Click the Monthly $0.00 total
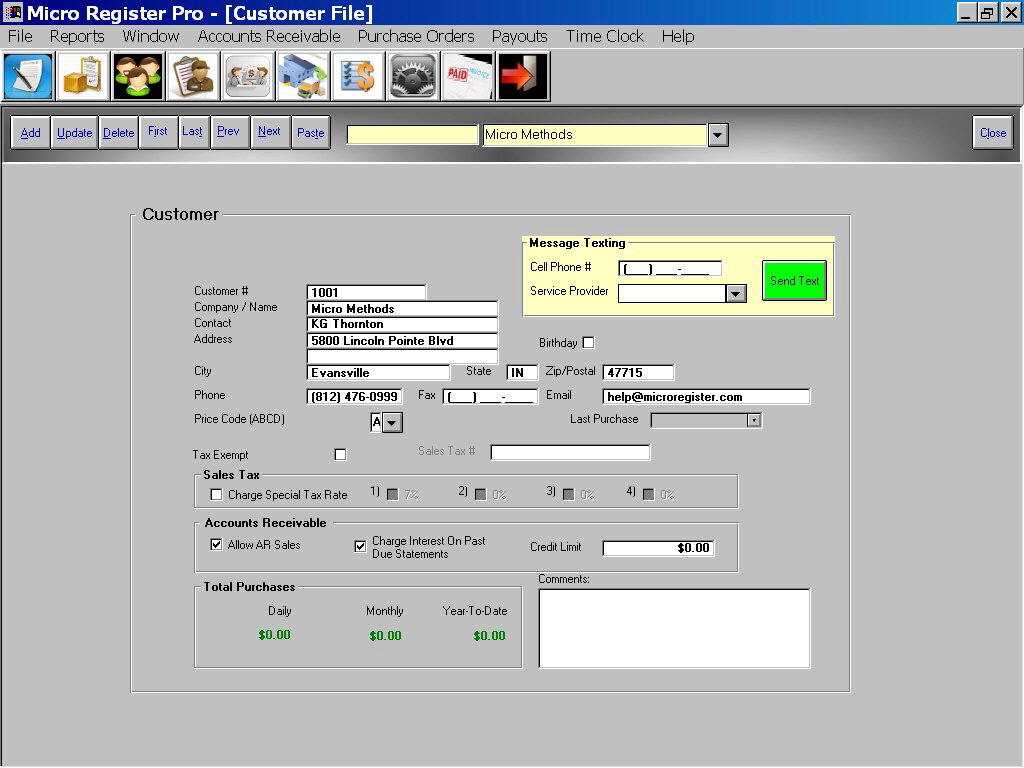 [x=385, y=635]
